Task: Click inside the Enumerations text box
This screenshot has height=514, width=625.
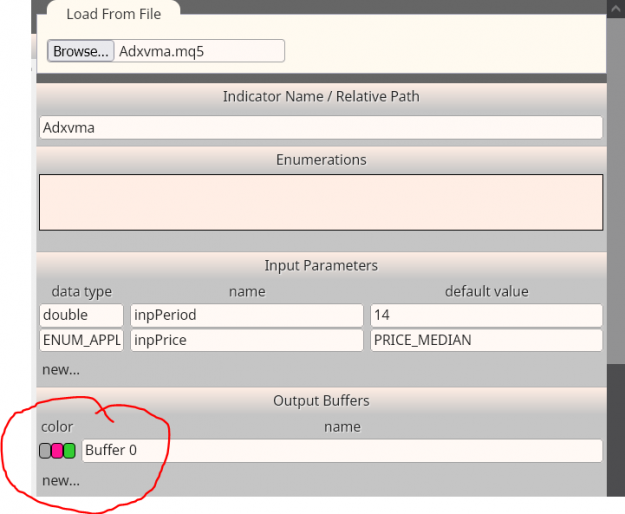Action: (x=321, y=202)
